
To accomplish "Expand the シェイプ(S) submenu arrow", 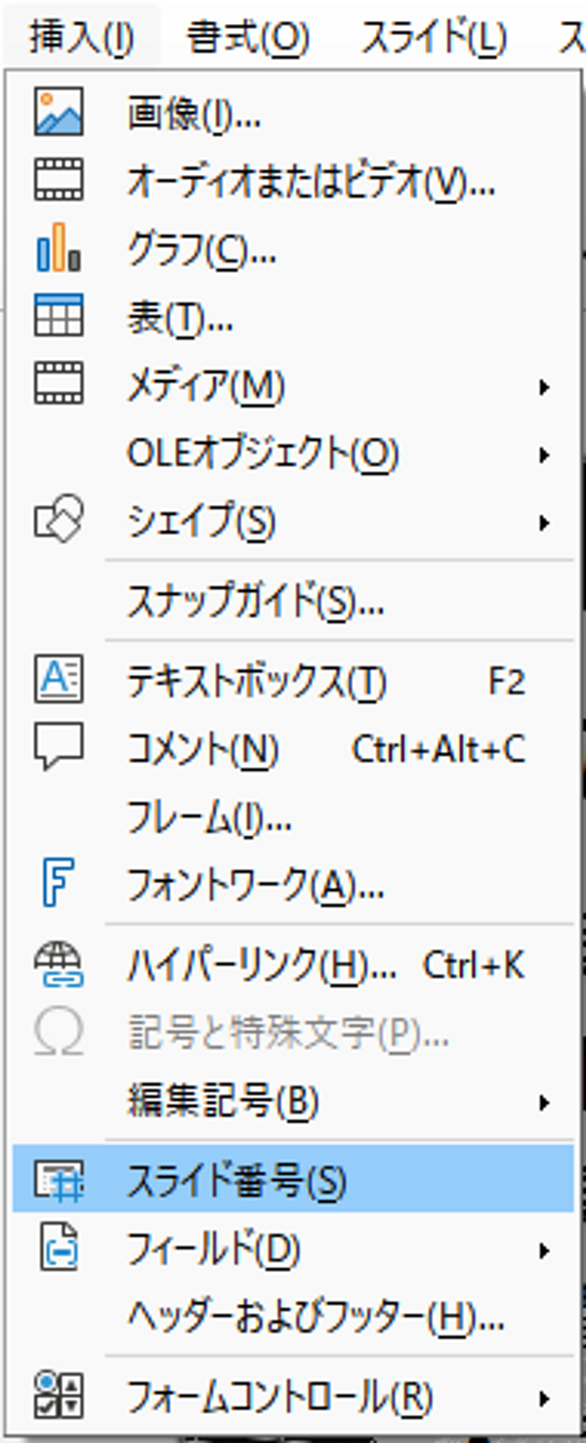I will [544, 522].
